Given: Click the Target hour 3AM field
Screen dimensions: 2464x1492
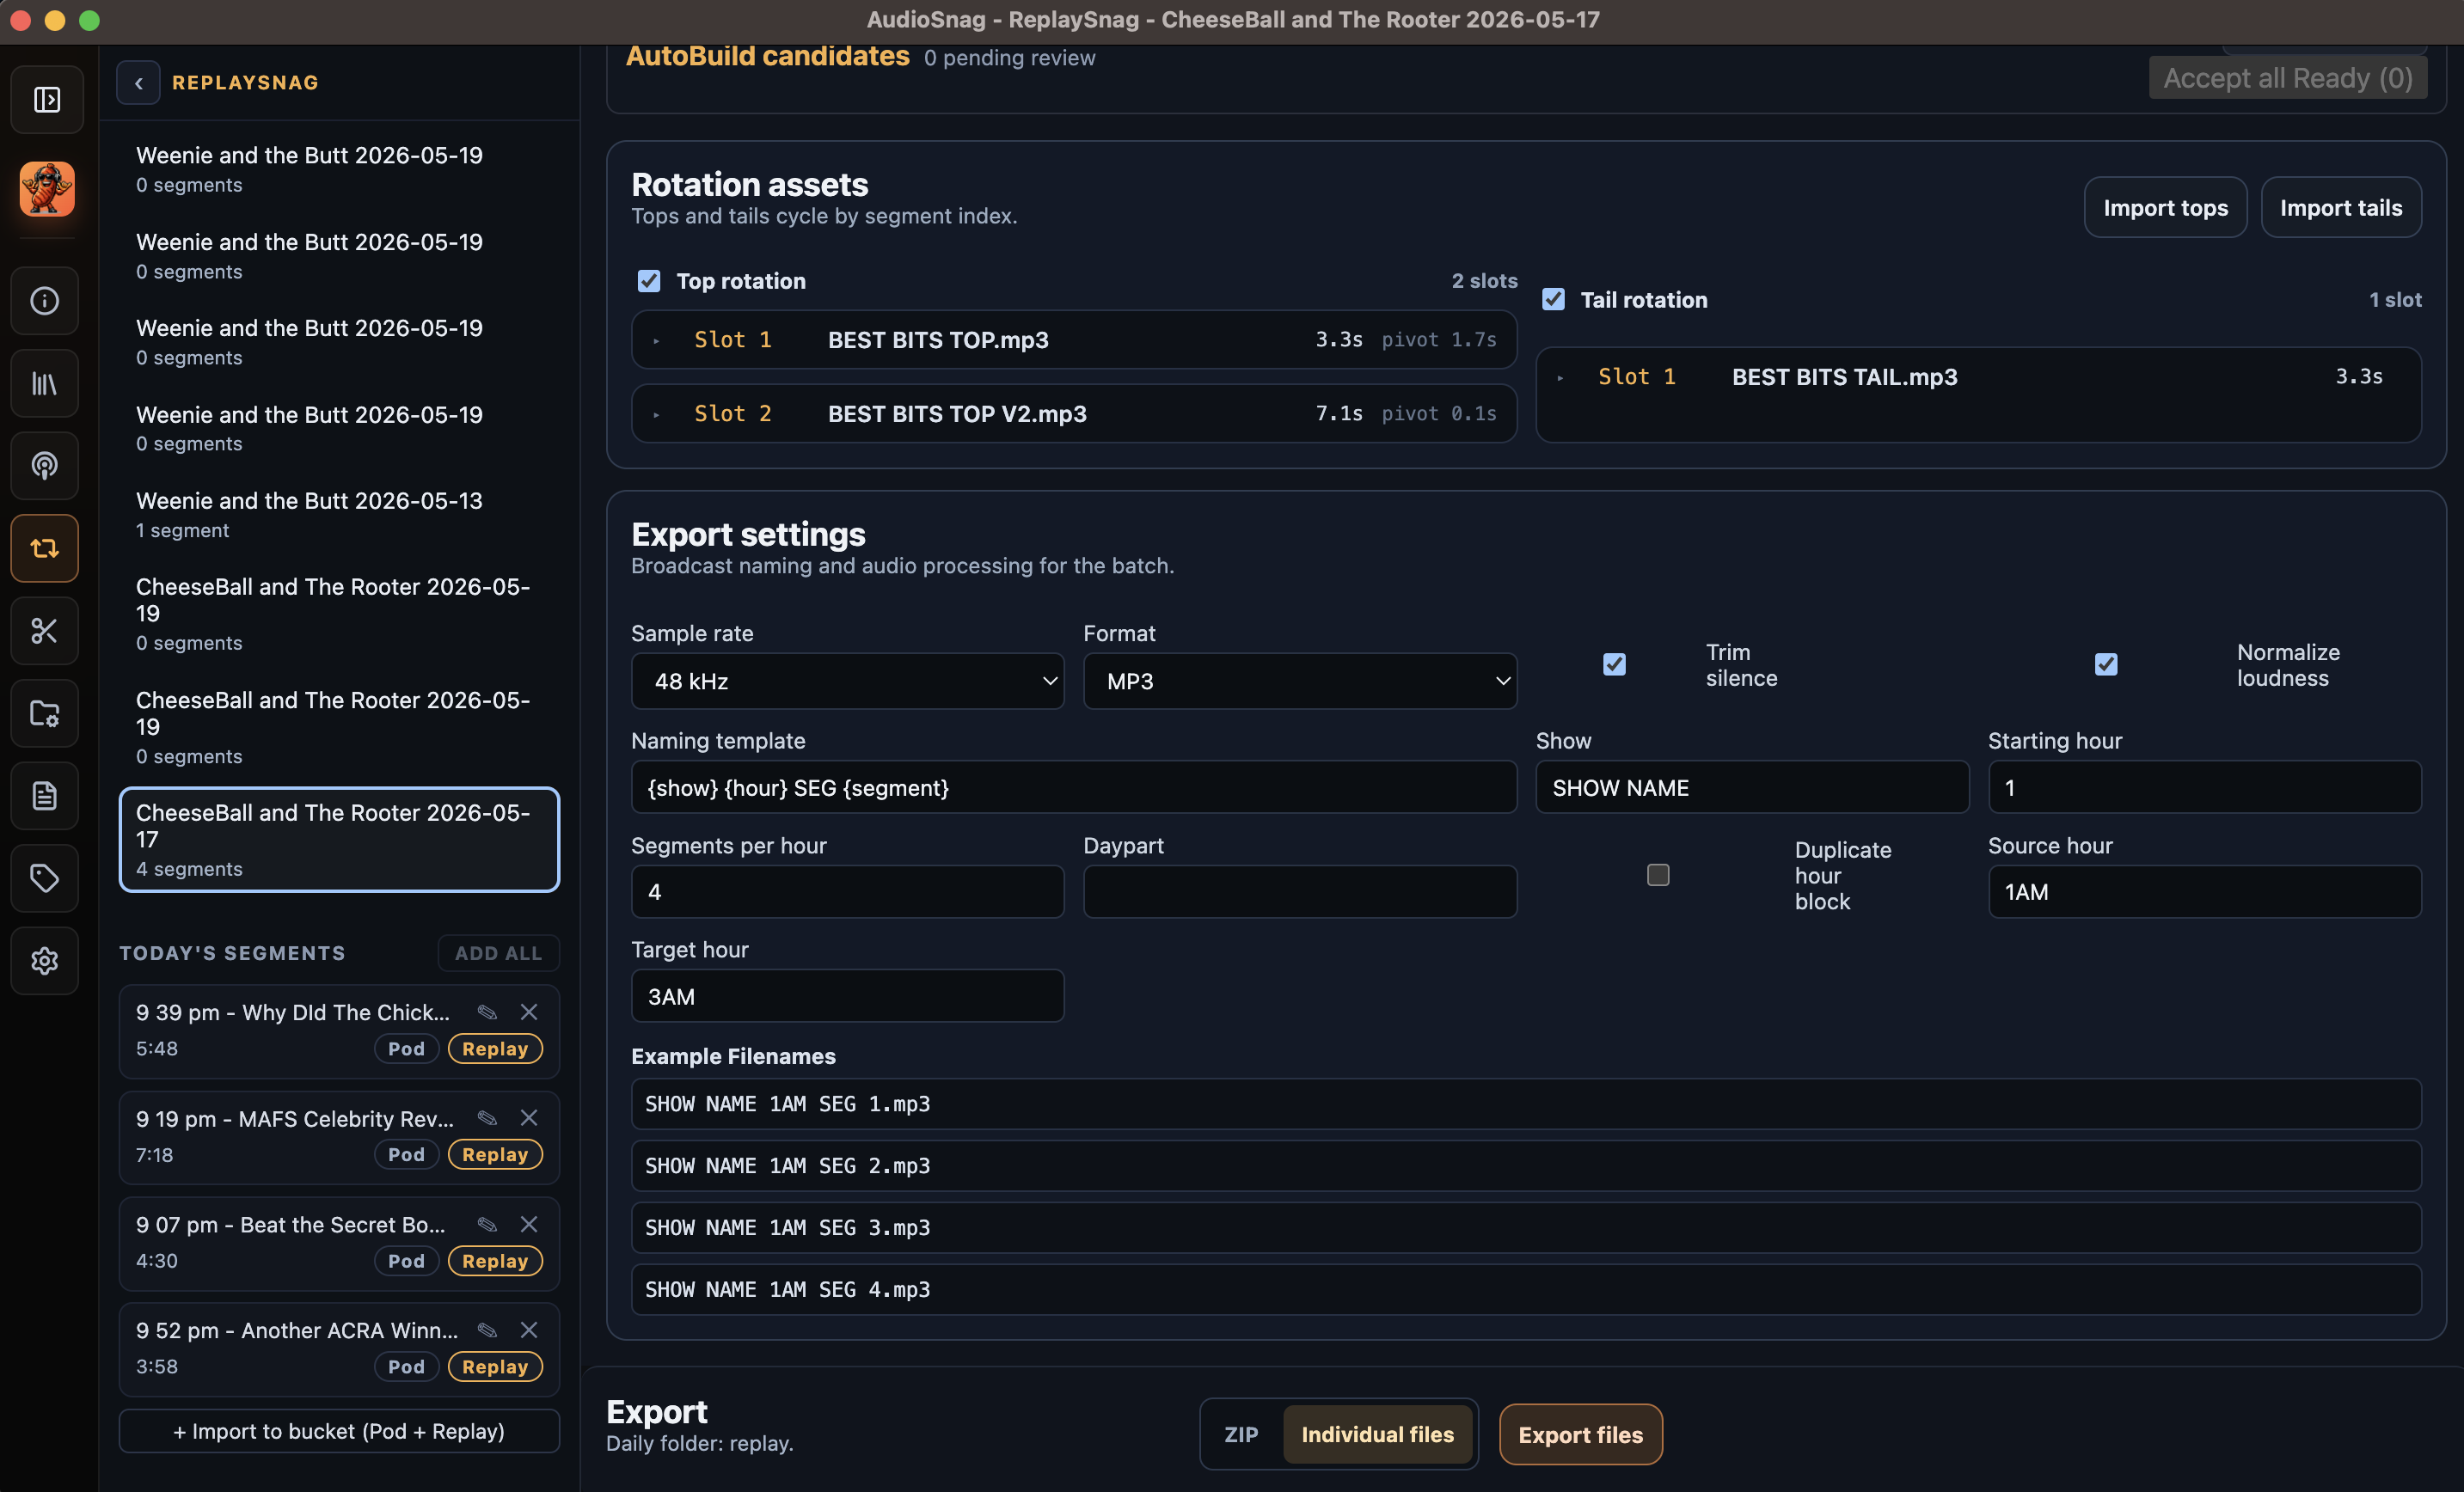Looking at the screenshot, I should tap(847, 996).
